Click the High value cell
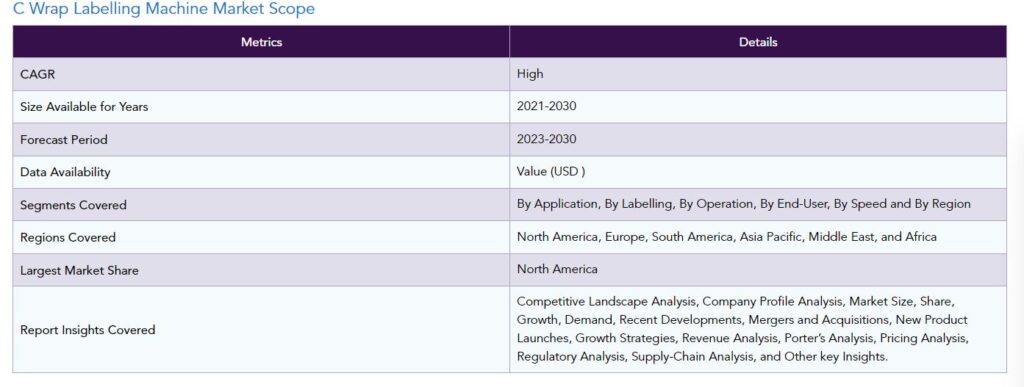Image resolution: width=1024 pixels, height=387 pixels. coord(758,74)
